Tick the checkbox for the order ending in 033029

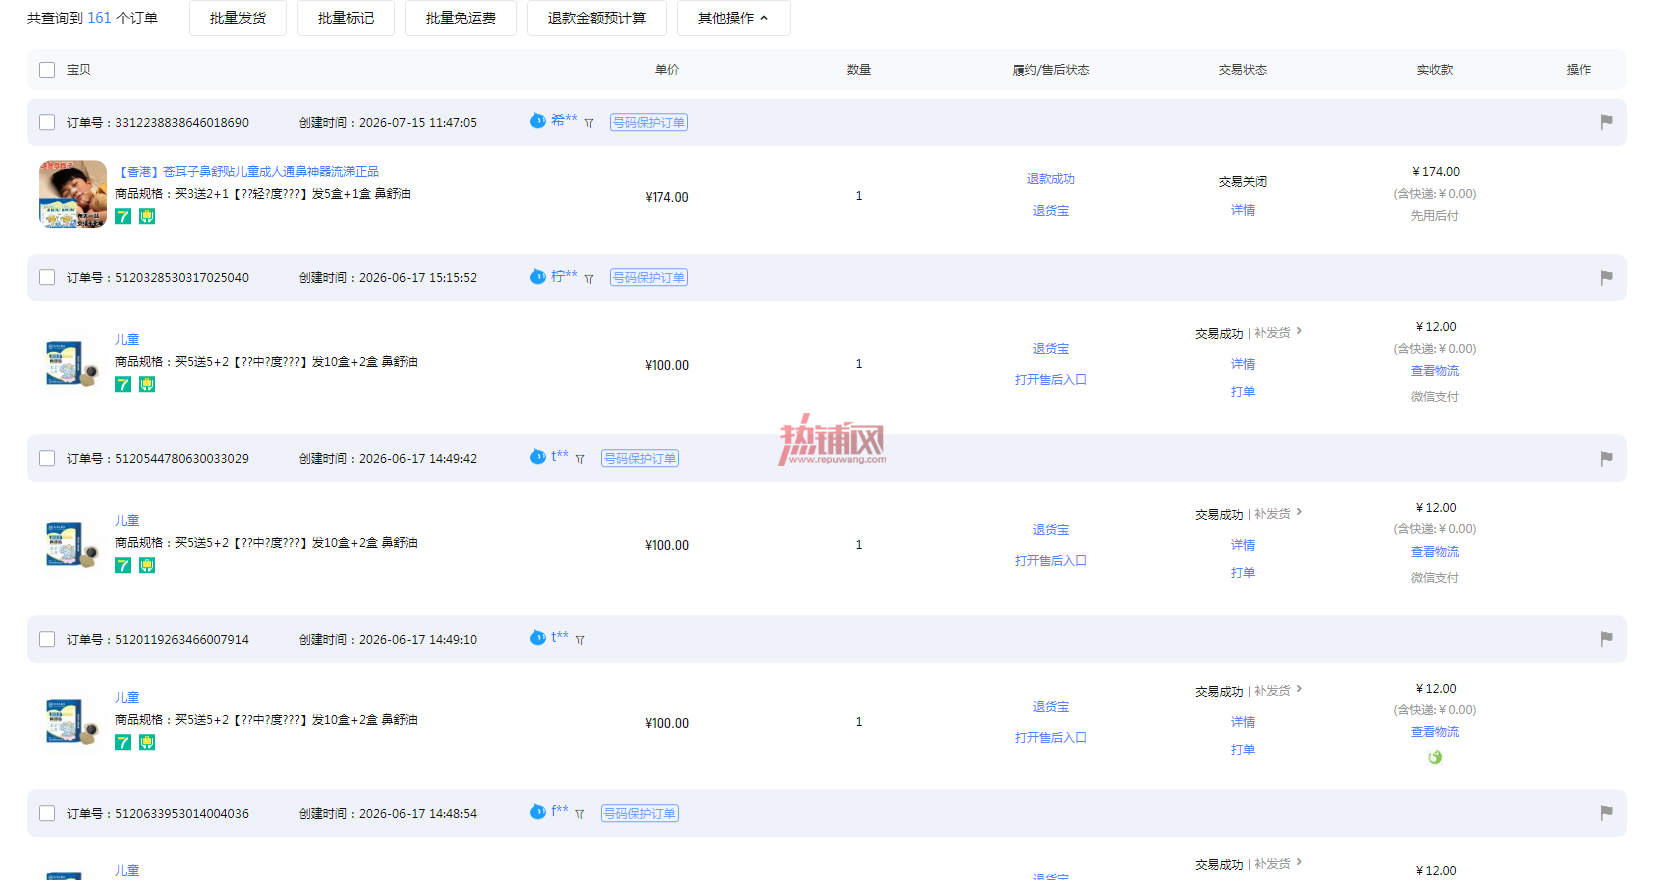tap(47, 458)
